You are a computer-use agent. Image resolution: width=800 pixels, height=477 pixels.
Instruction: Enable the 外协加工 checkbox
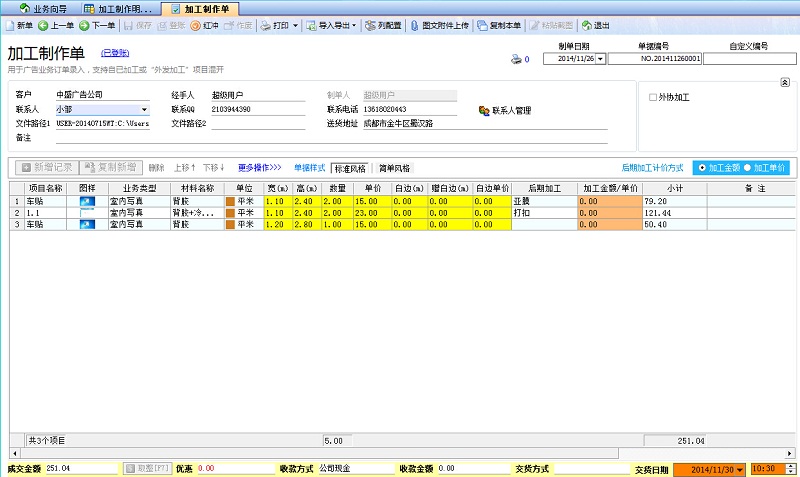(653, 97)
